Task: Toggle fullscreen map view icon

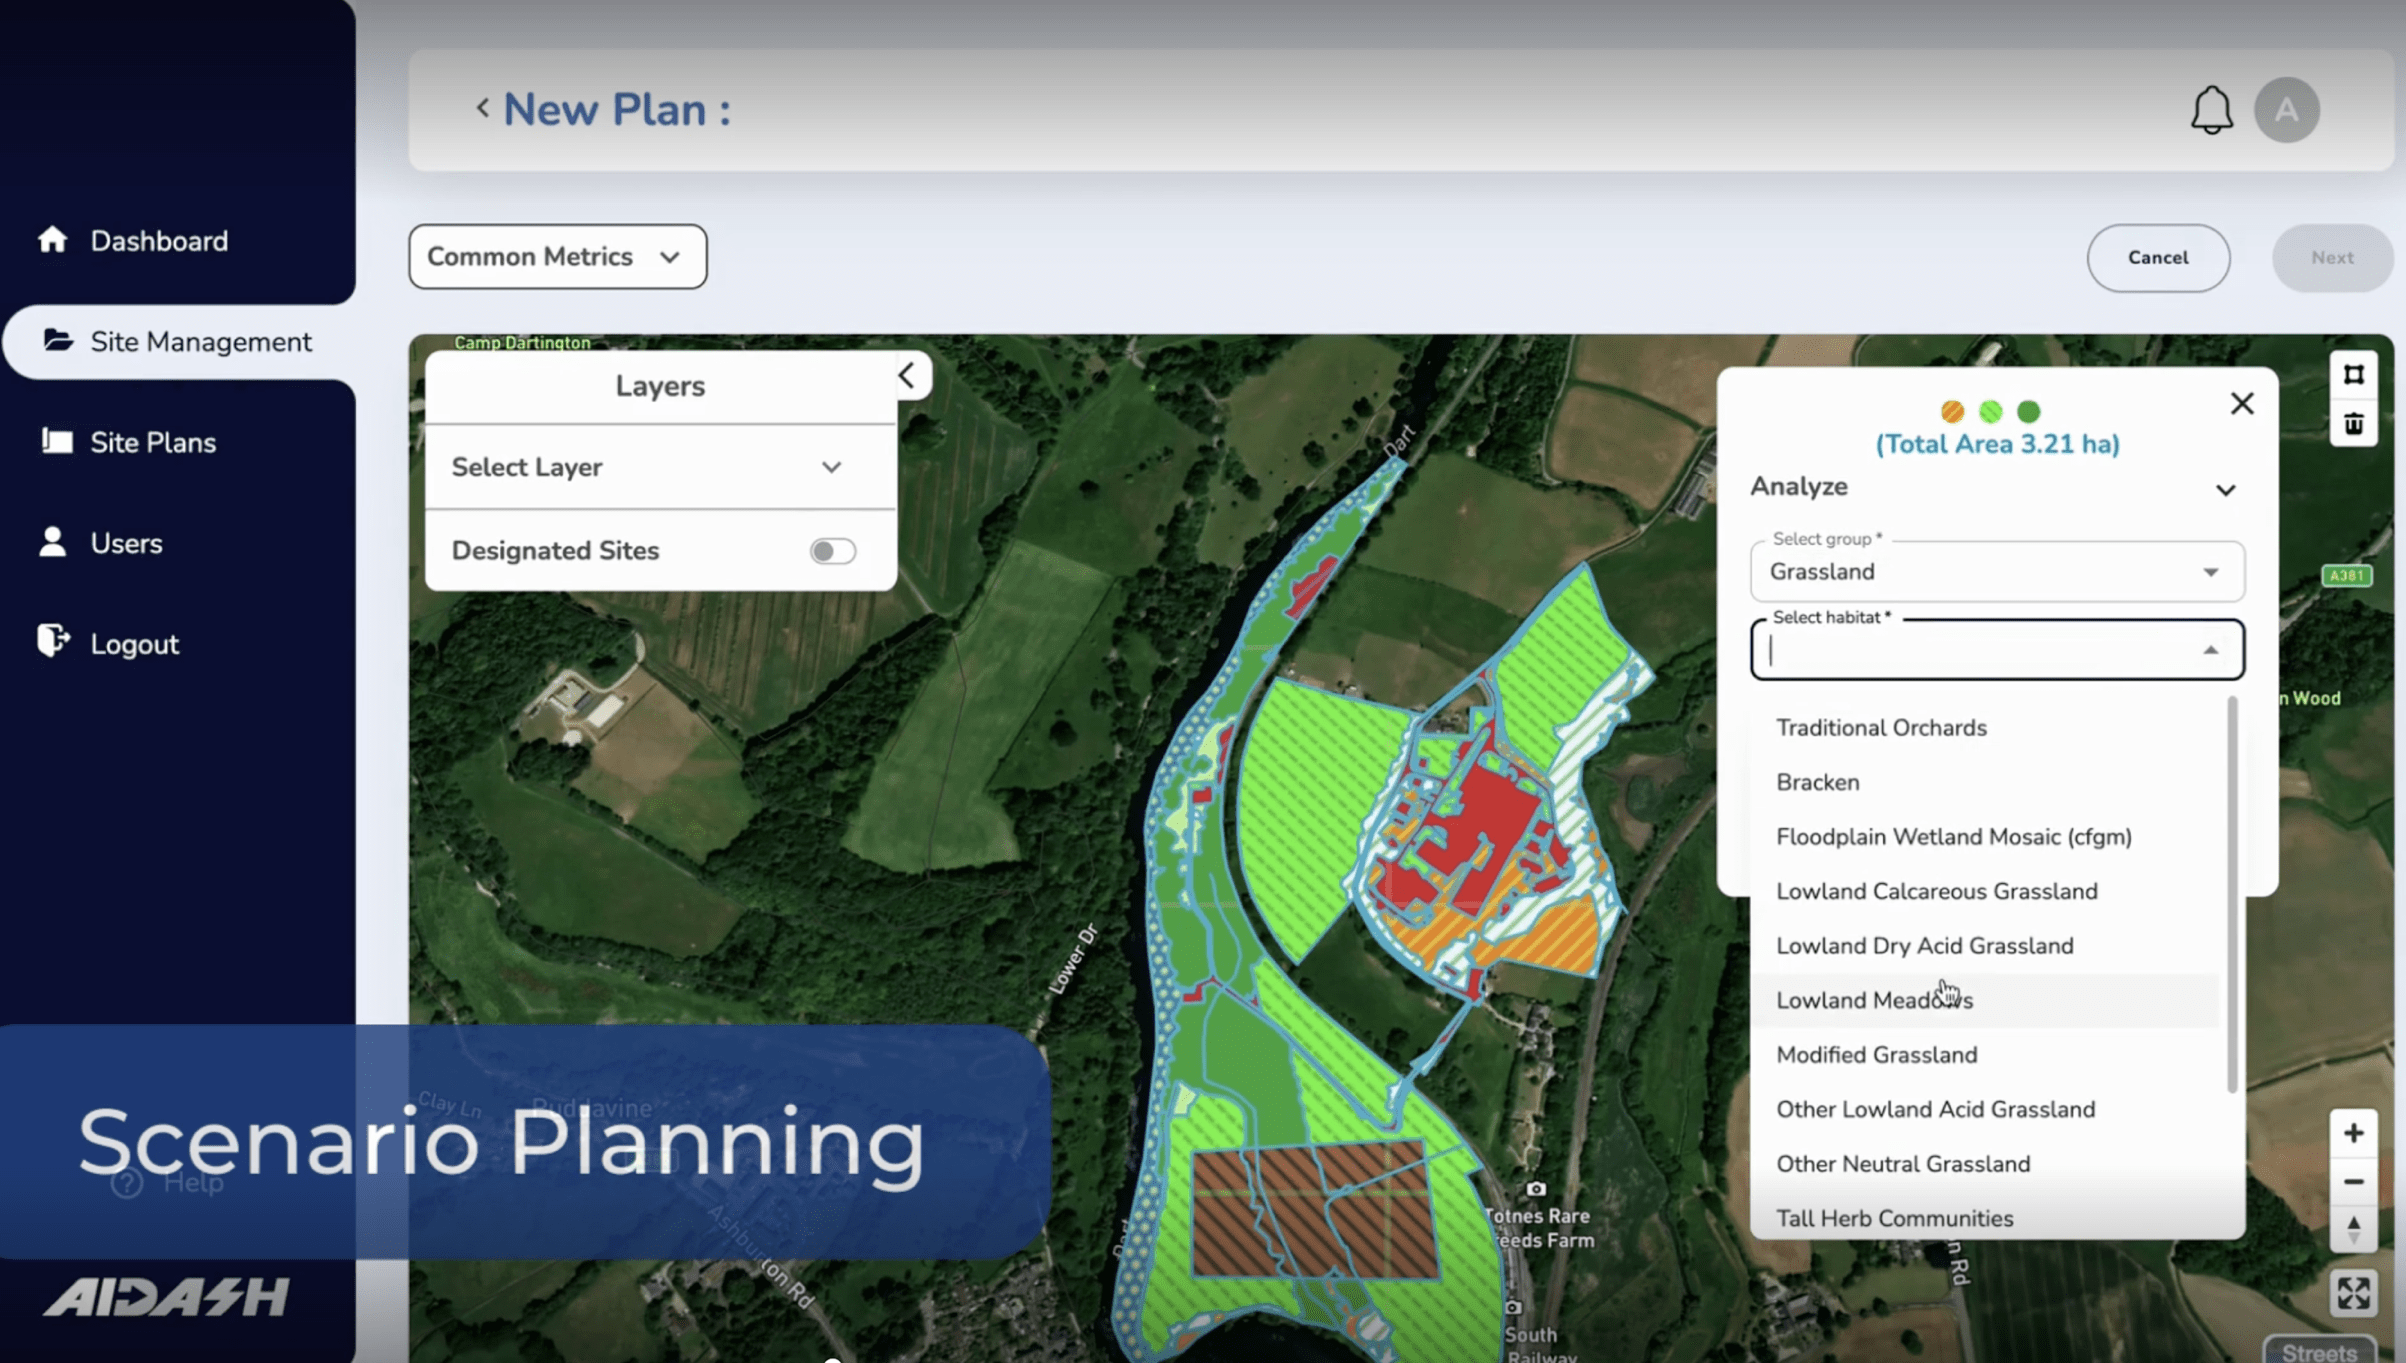Action: (2353, 1294)
